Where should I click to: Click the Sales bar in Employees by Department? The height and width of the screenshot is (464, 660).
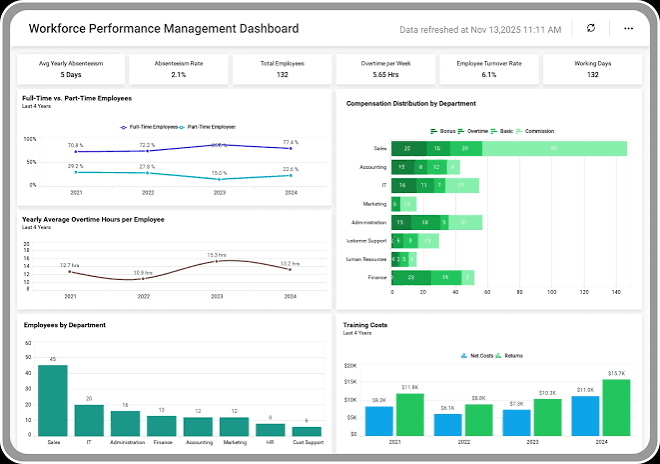(53, 400)
